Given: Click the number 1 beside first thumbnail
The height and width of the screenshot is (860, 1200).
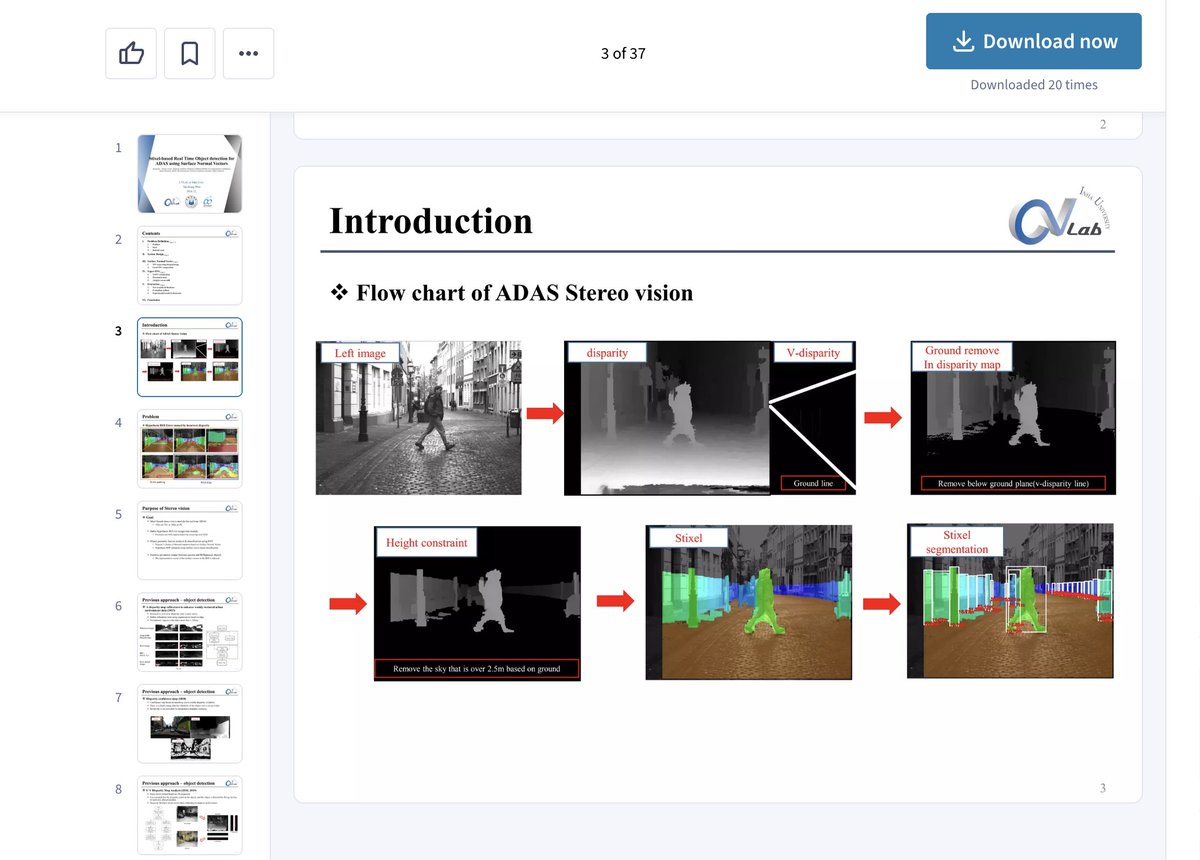Looking at the screenshot, I should click(118, 147).
